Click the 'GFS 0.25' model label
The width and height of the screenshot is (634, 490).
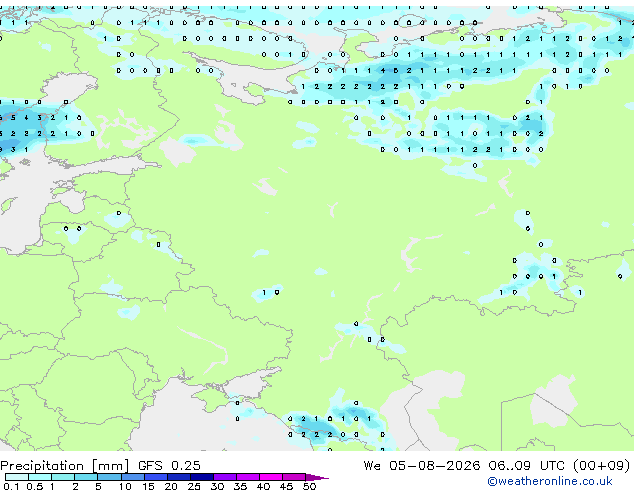[169, 466]
